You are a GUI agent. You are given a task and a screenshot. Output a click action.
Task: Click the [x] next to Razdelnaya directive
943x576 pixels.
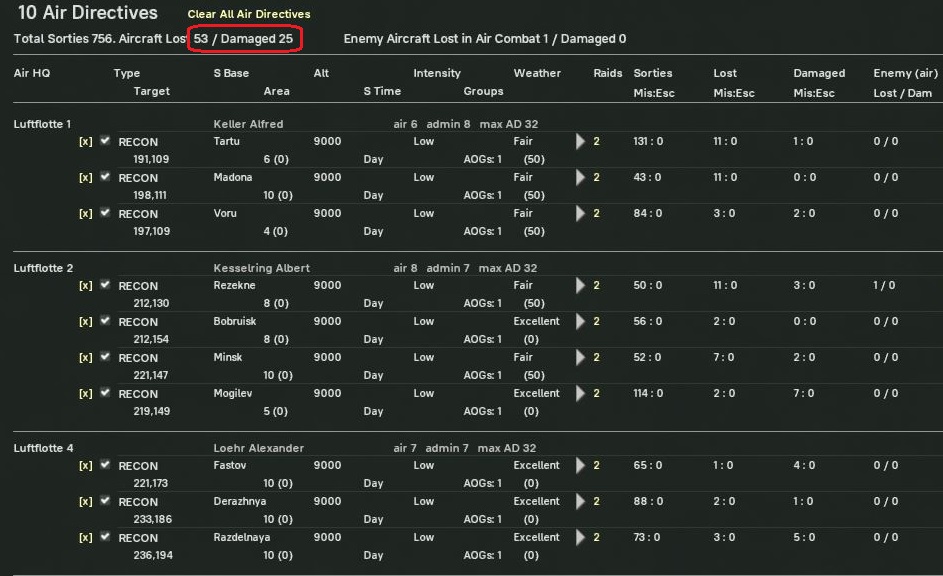(86, 538)
